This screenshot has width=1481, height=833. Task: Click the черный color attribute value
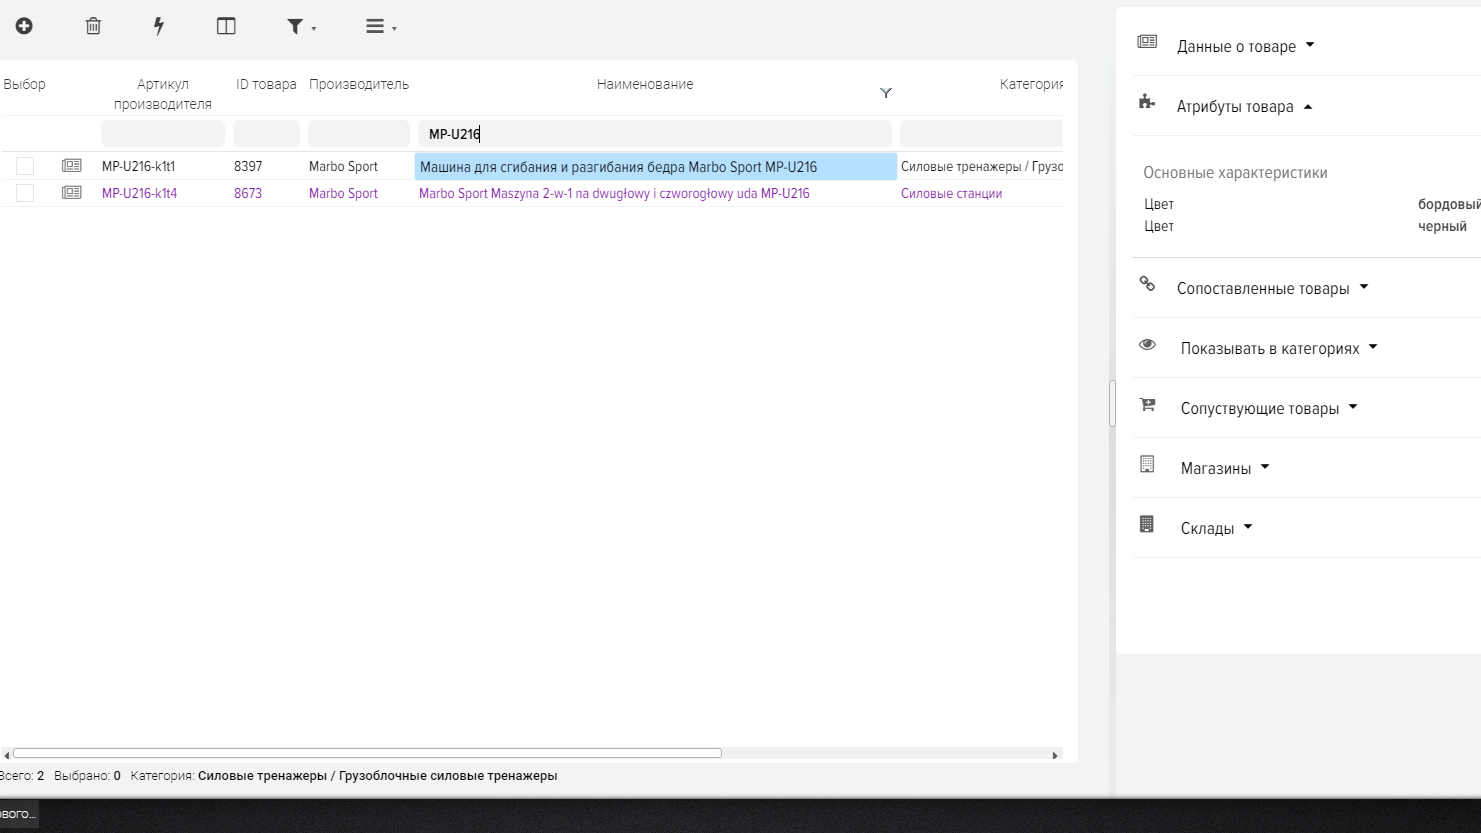[x=1442, y=226]
